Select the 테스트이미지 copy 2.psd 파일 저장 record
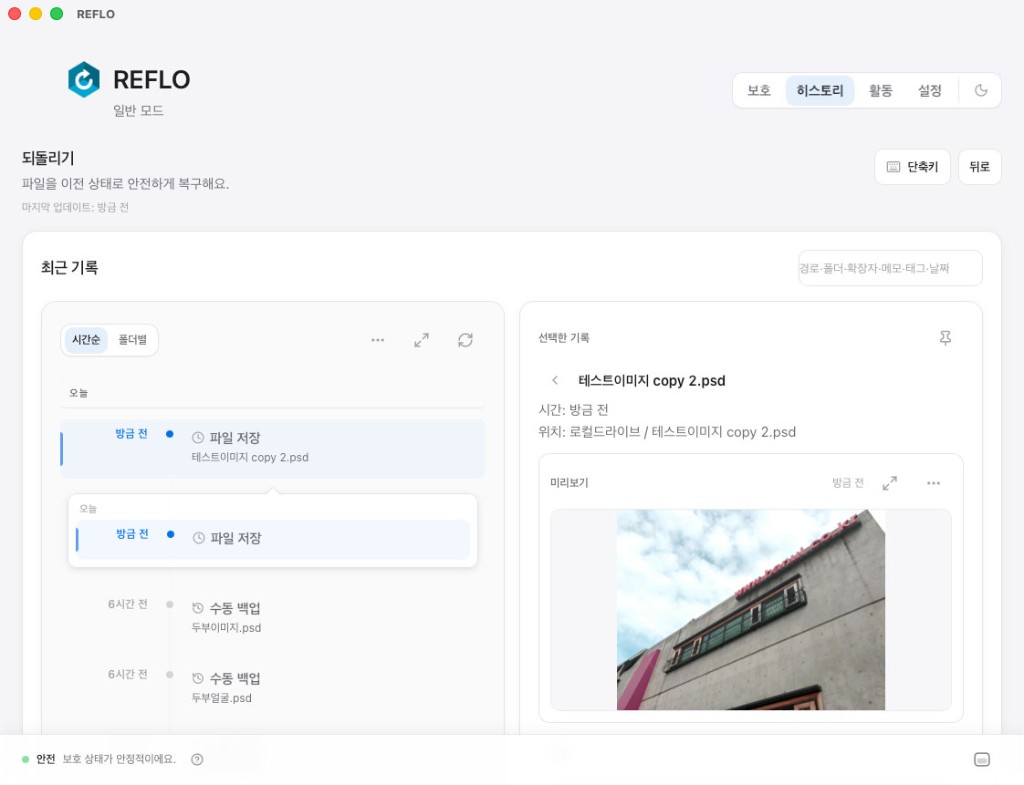The height and width of the screenshot is (785, 1024). 272,449
